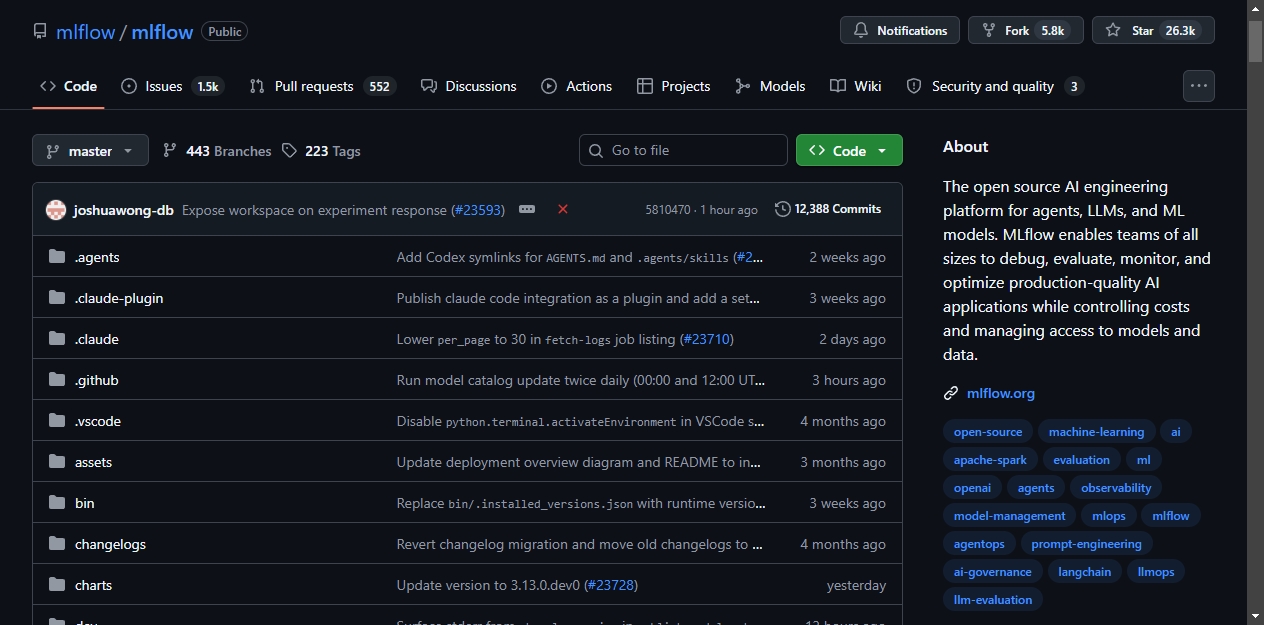Open the Pull requests tab

pyautogui.click(x=321, y=86)
